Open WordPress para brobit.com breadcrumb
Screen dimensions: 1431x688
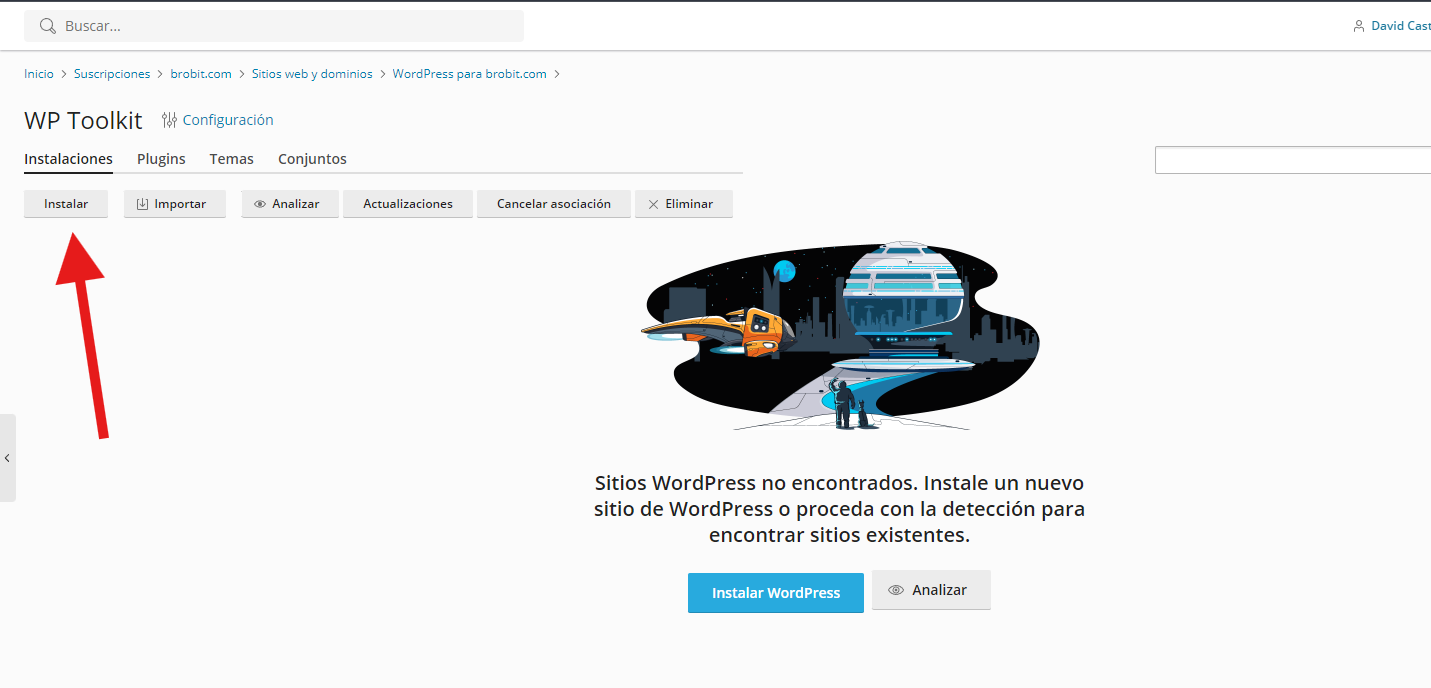[470, 74]
